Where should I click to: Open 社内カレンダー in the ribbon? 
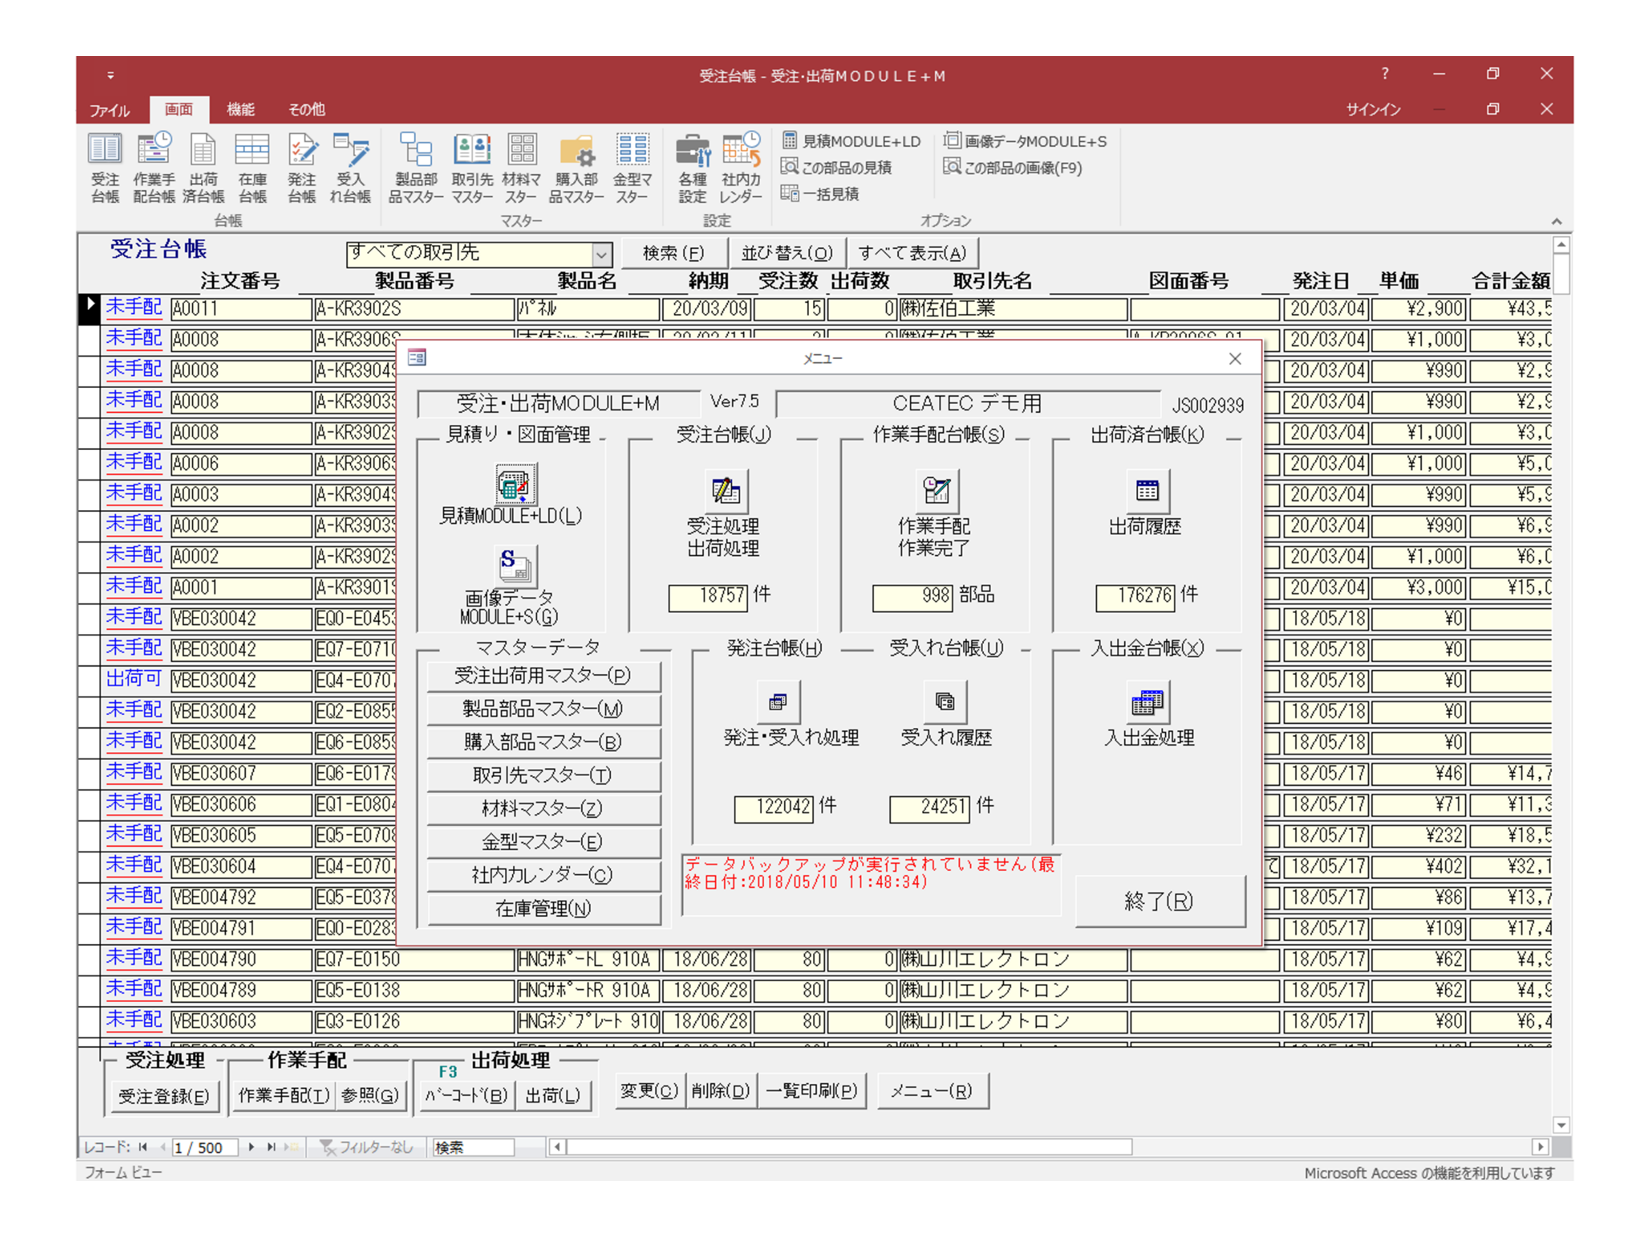pos(741,168)
